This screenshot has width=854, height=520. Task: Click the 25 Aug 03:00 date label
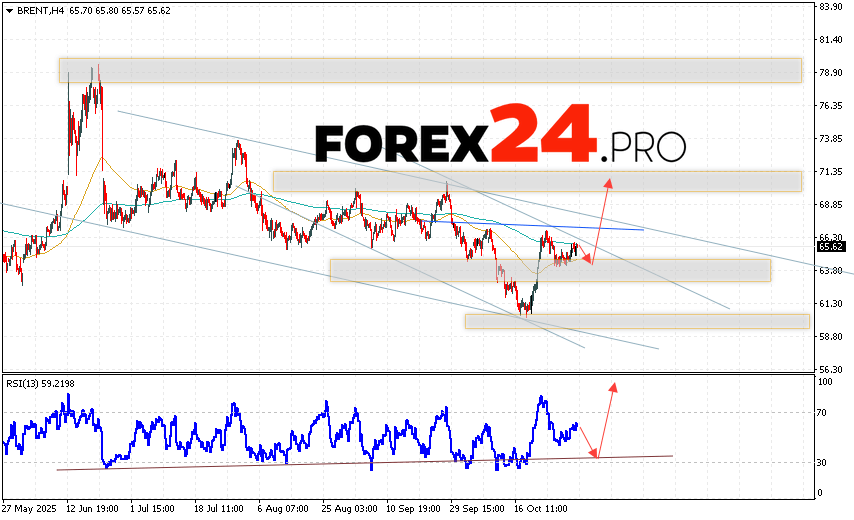348,507
